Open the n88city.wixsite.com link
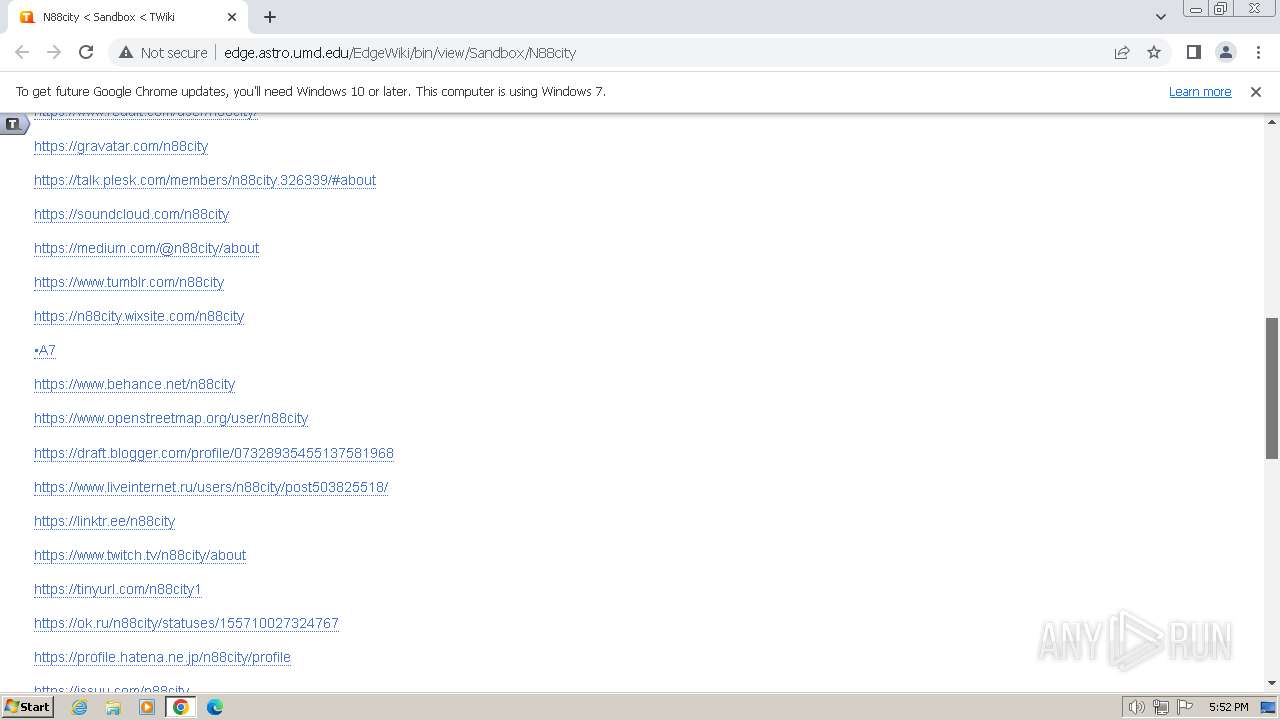Image resolution: width=1280 pixels, height=720 pixels. [139, 316]
